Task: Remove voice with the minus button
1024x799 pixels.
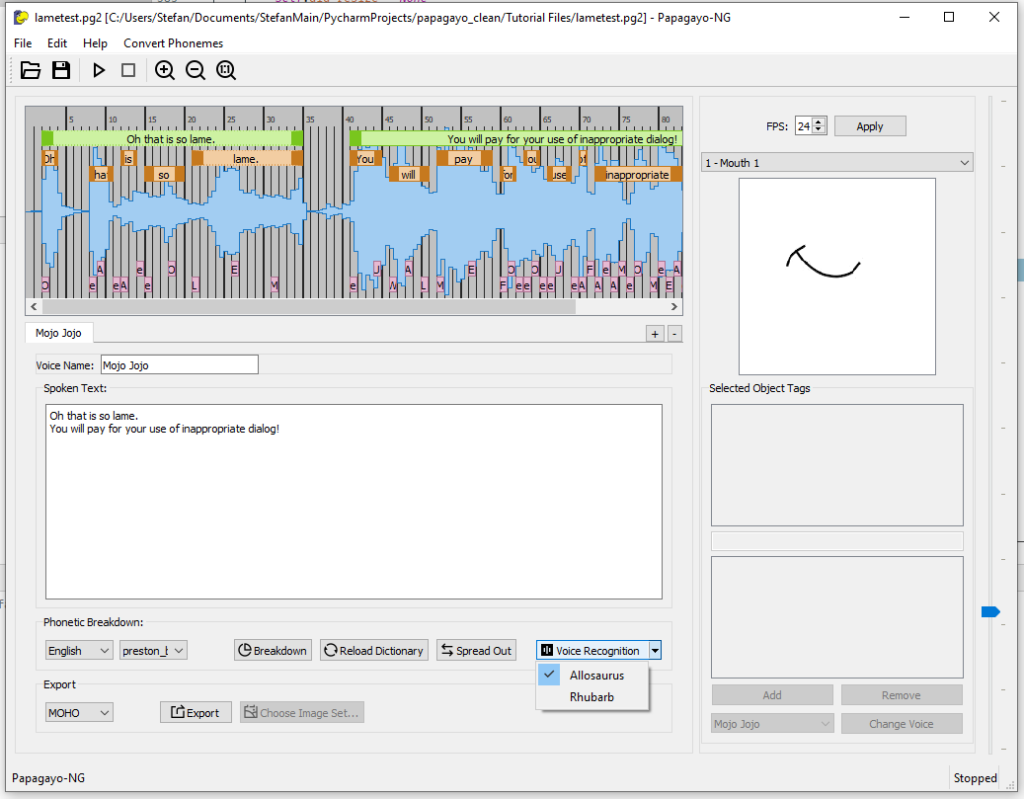Action: [x=675, y=334]
